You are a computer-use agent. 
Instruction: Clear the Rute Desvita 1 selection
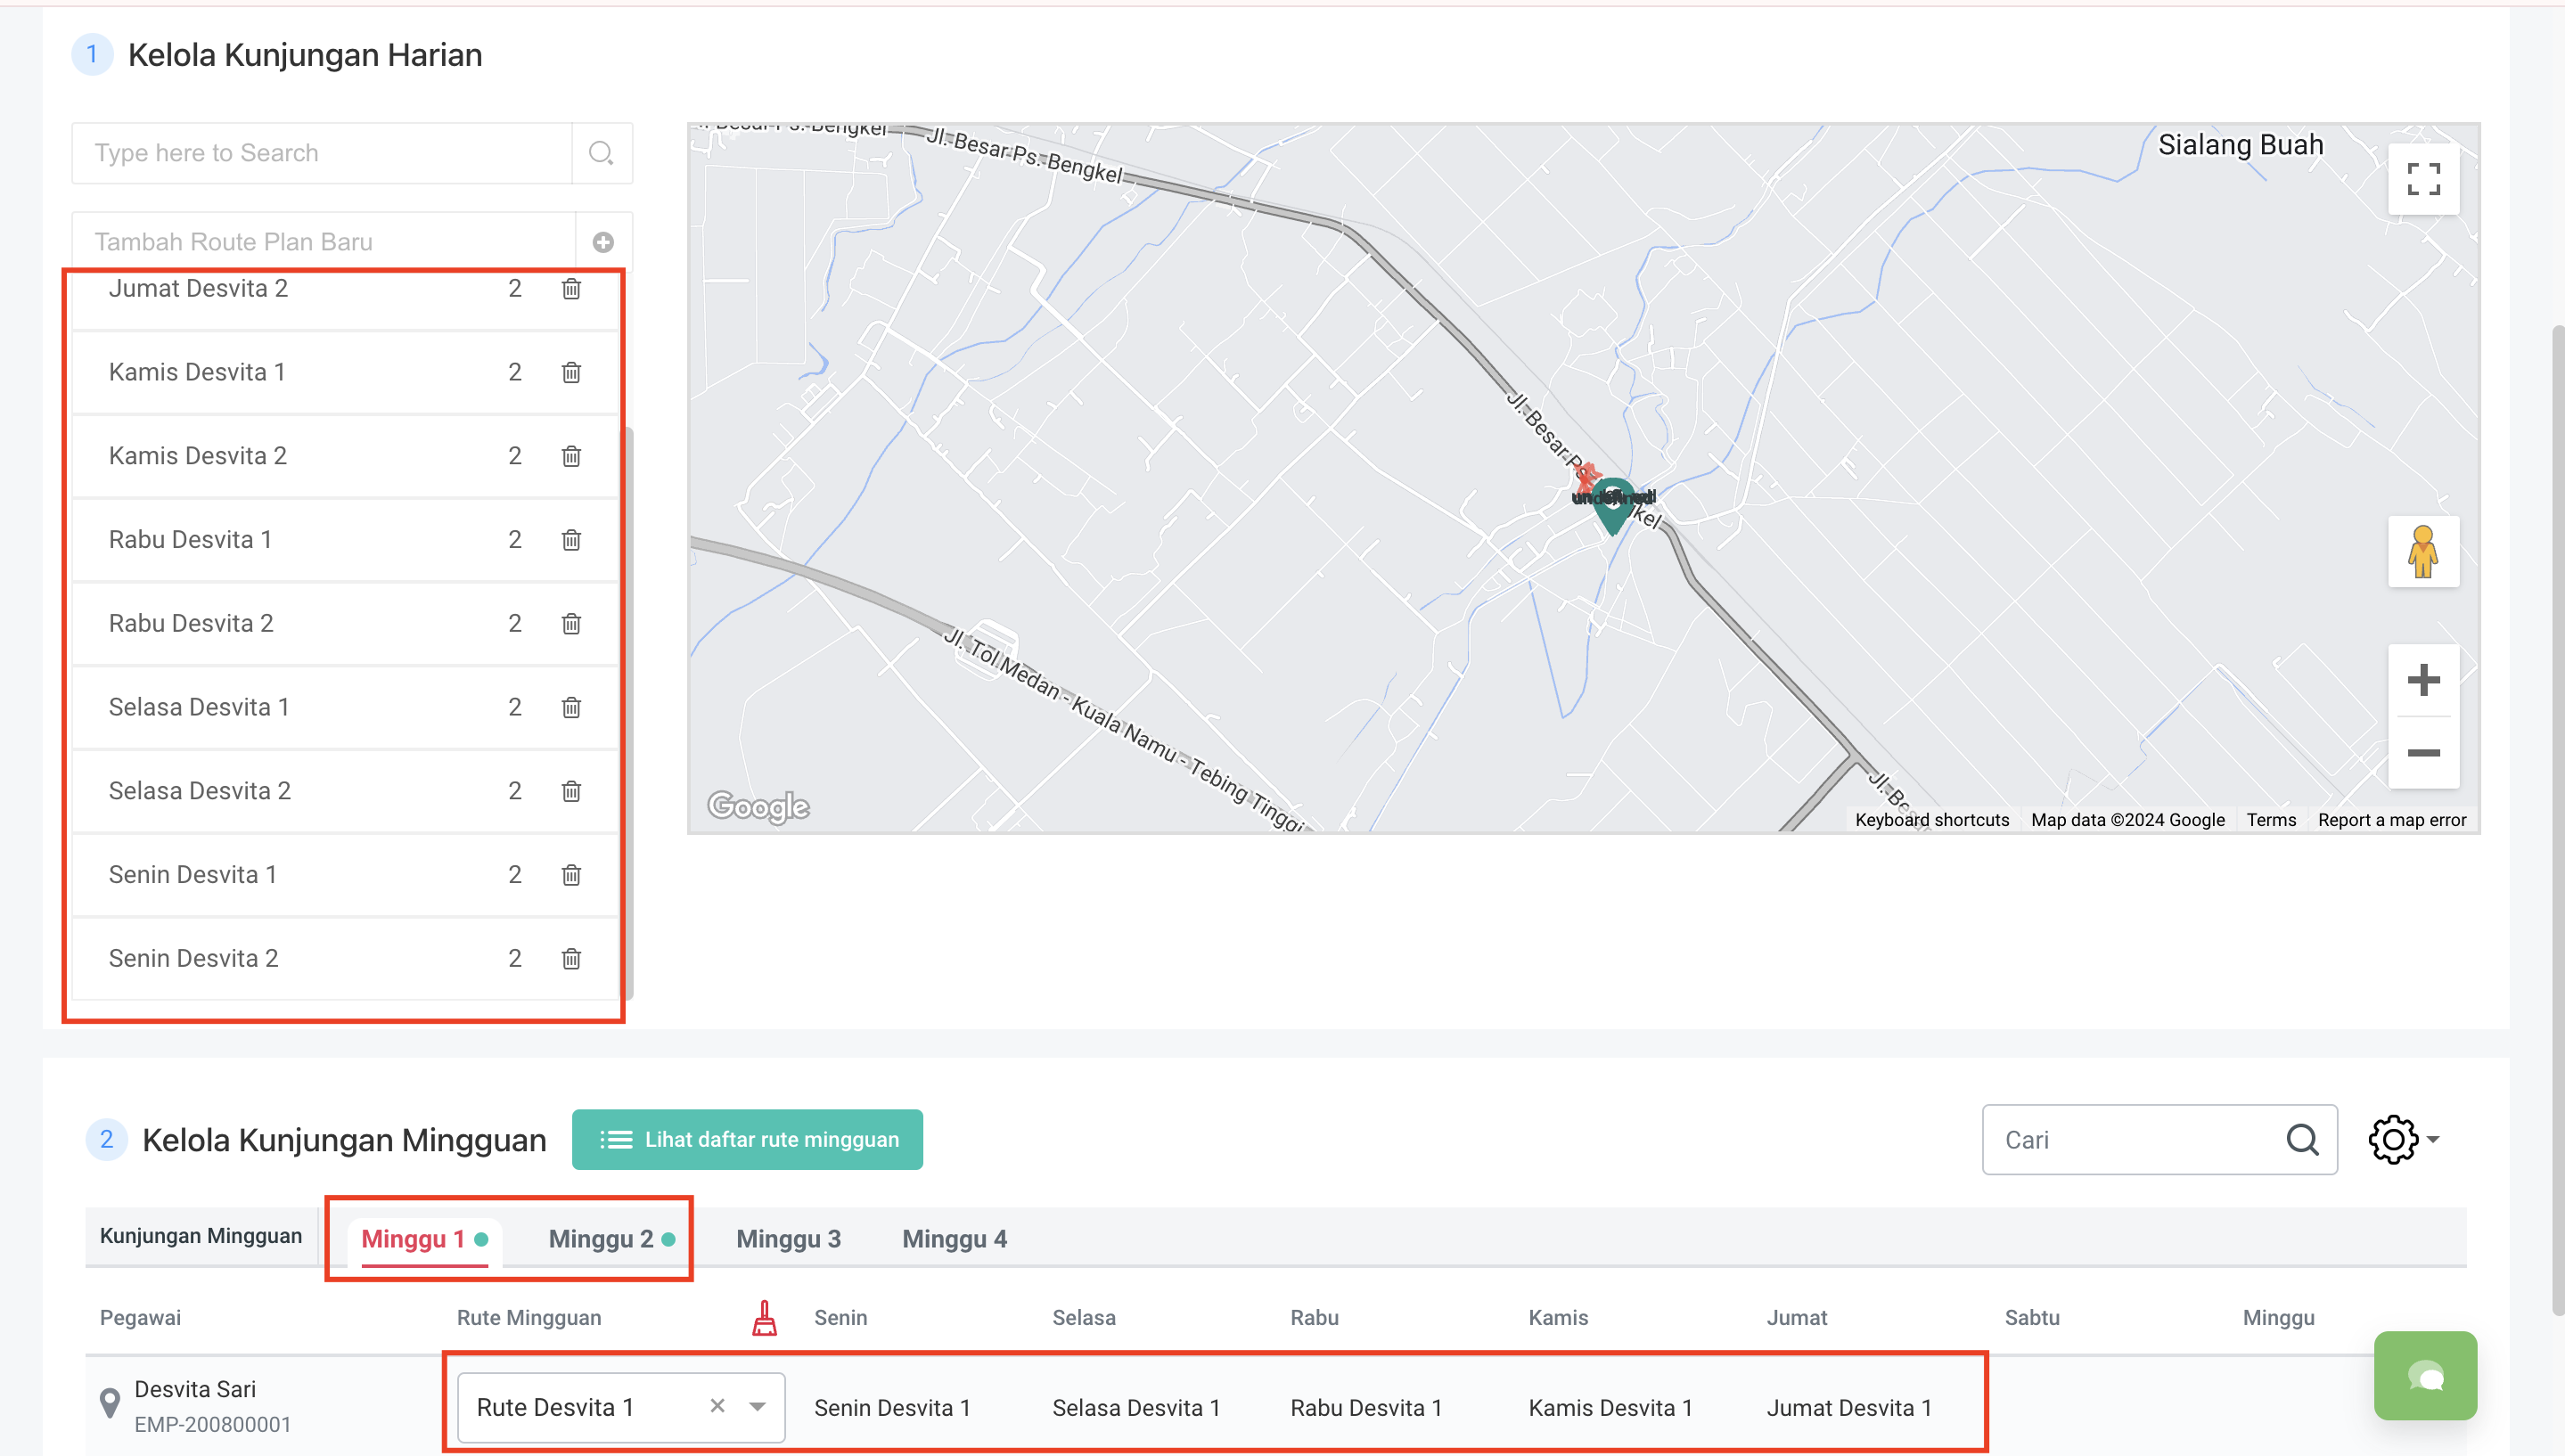[717, 1406]
